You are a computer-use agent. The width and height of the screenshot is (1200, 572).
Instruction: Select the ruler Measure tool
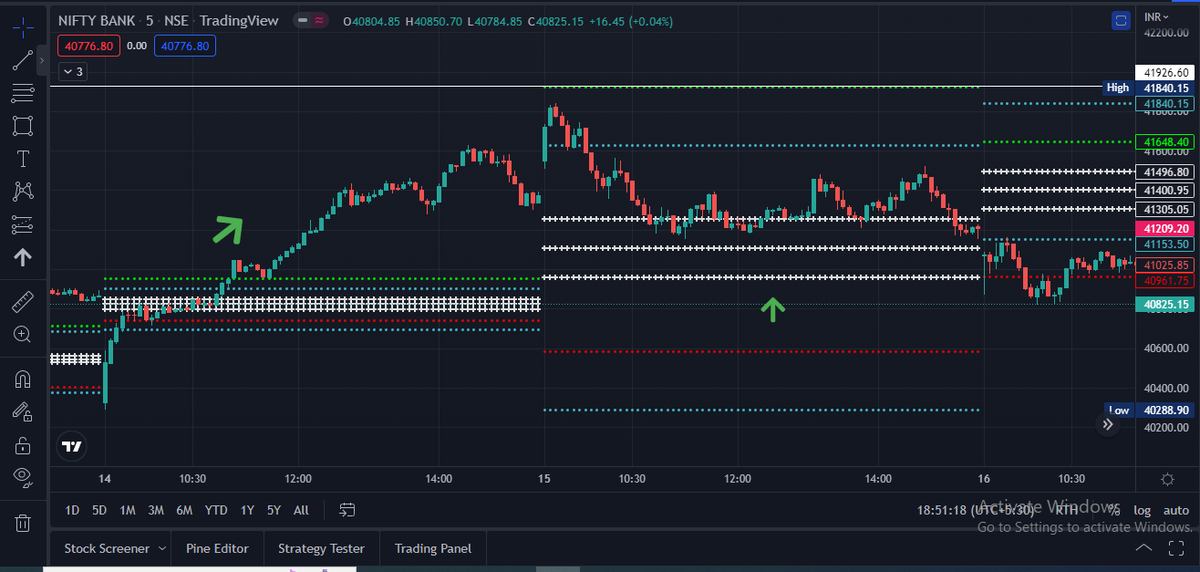(22, 301)
